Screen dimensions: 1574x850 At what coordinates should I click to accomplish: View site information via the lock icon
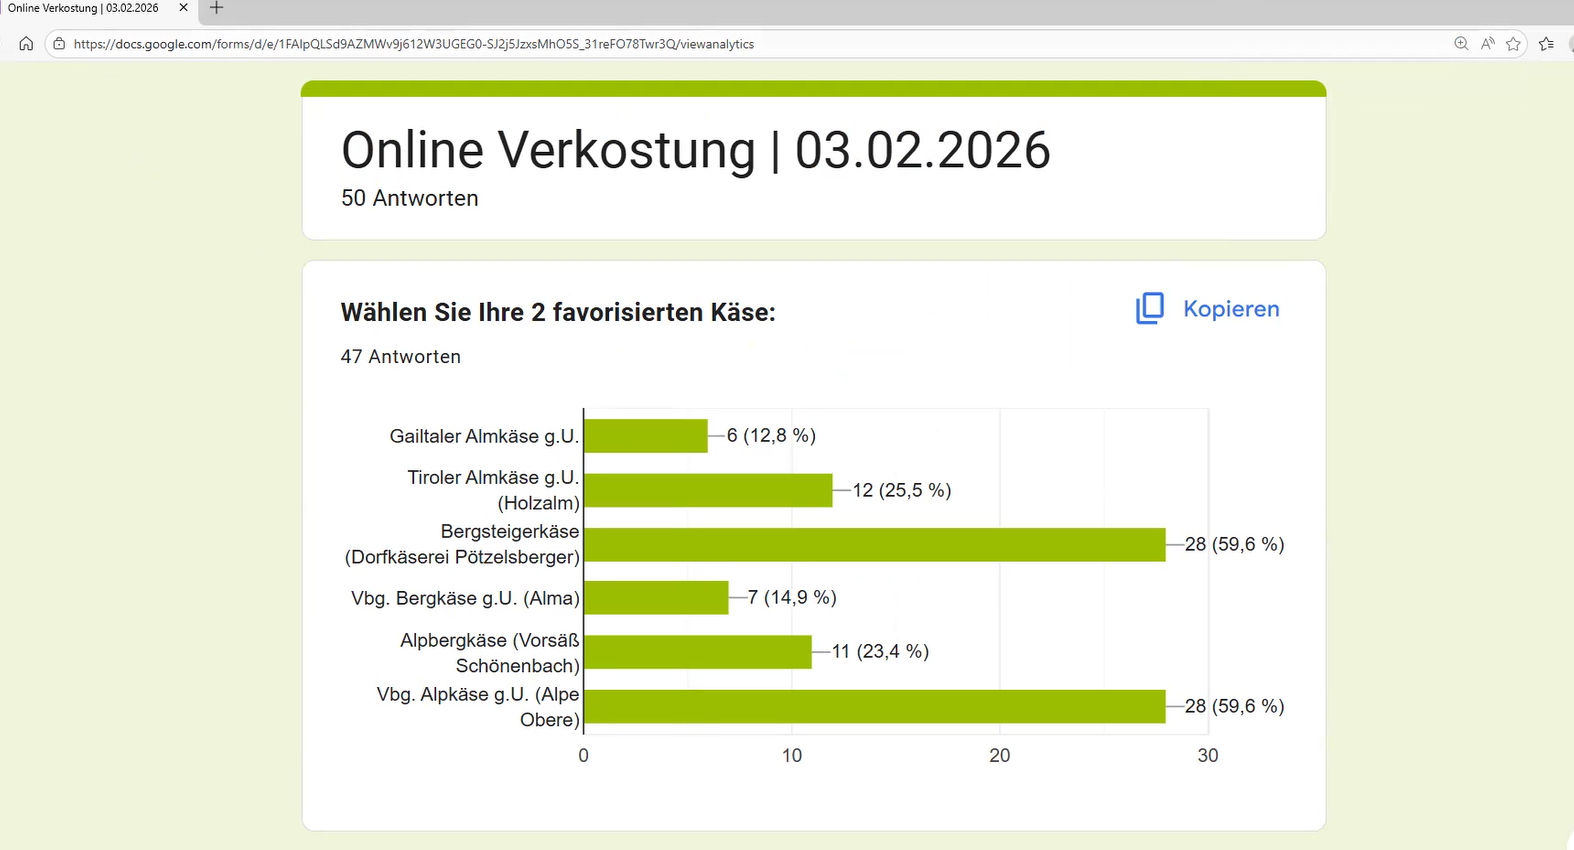(59, 44)
